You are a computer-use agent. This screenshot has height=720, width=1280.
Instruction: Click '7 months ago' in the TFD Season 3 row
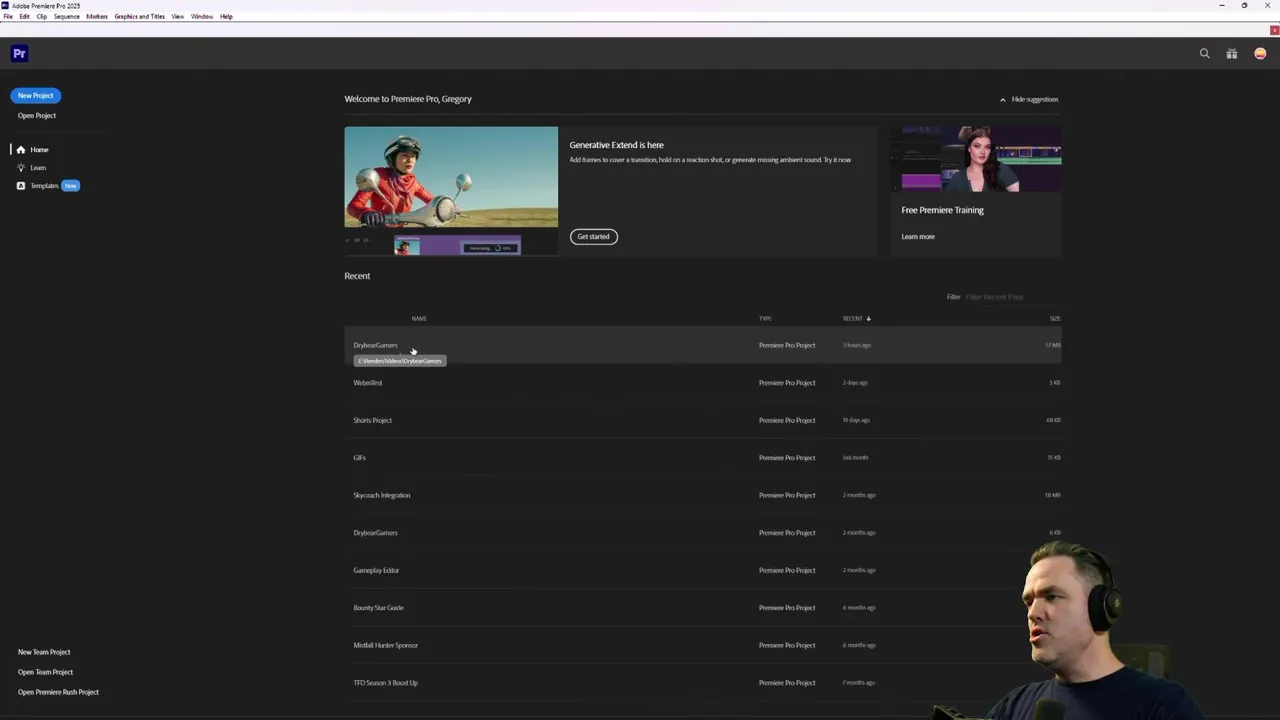858,683
